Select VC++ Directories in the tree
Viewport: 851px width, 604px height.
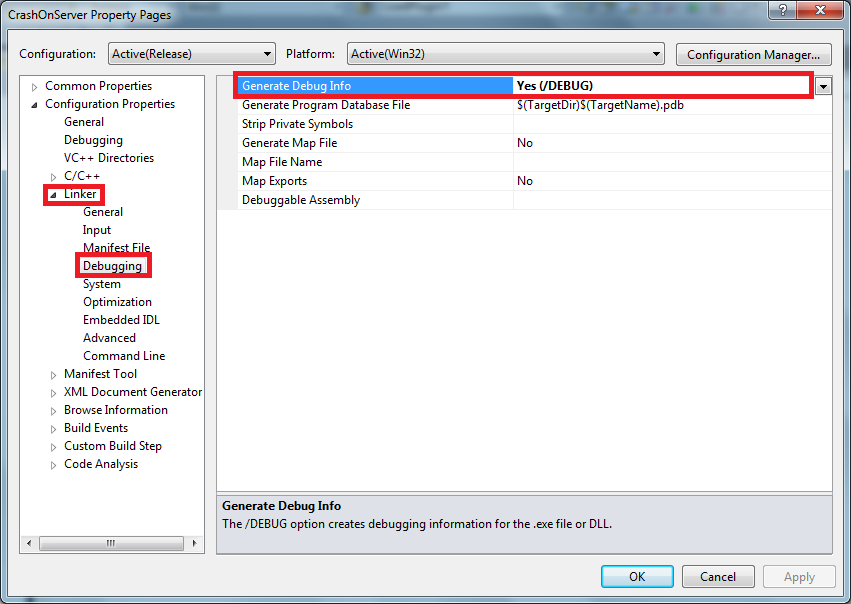click(x=109, y=158)
